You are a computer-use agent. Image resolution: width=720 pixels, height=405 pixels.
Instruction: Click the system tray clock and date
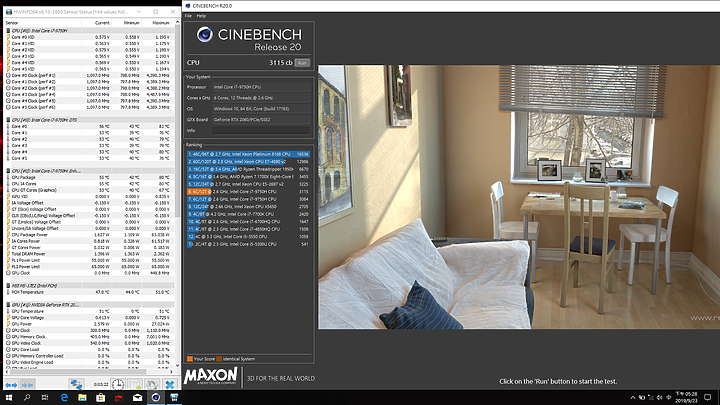tap(688, 398)
